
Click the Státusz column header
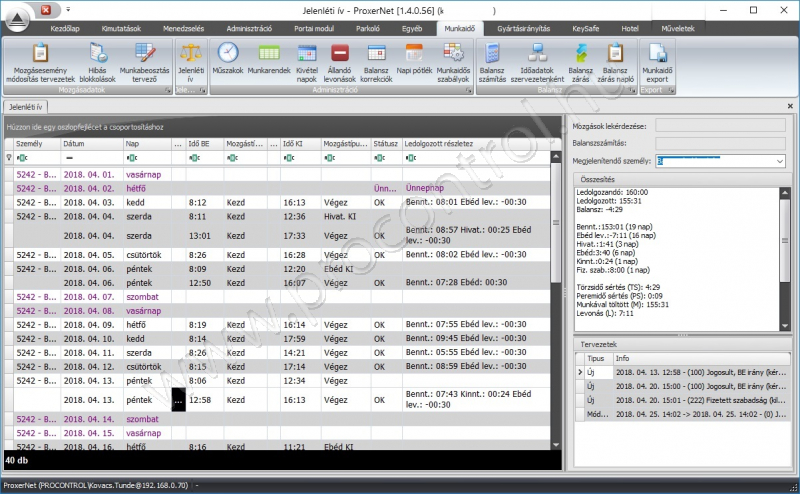tap(385, 144)
